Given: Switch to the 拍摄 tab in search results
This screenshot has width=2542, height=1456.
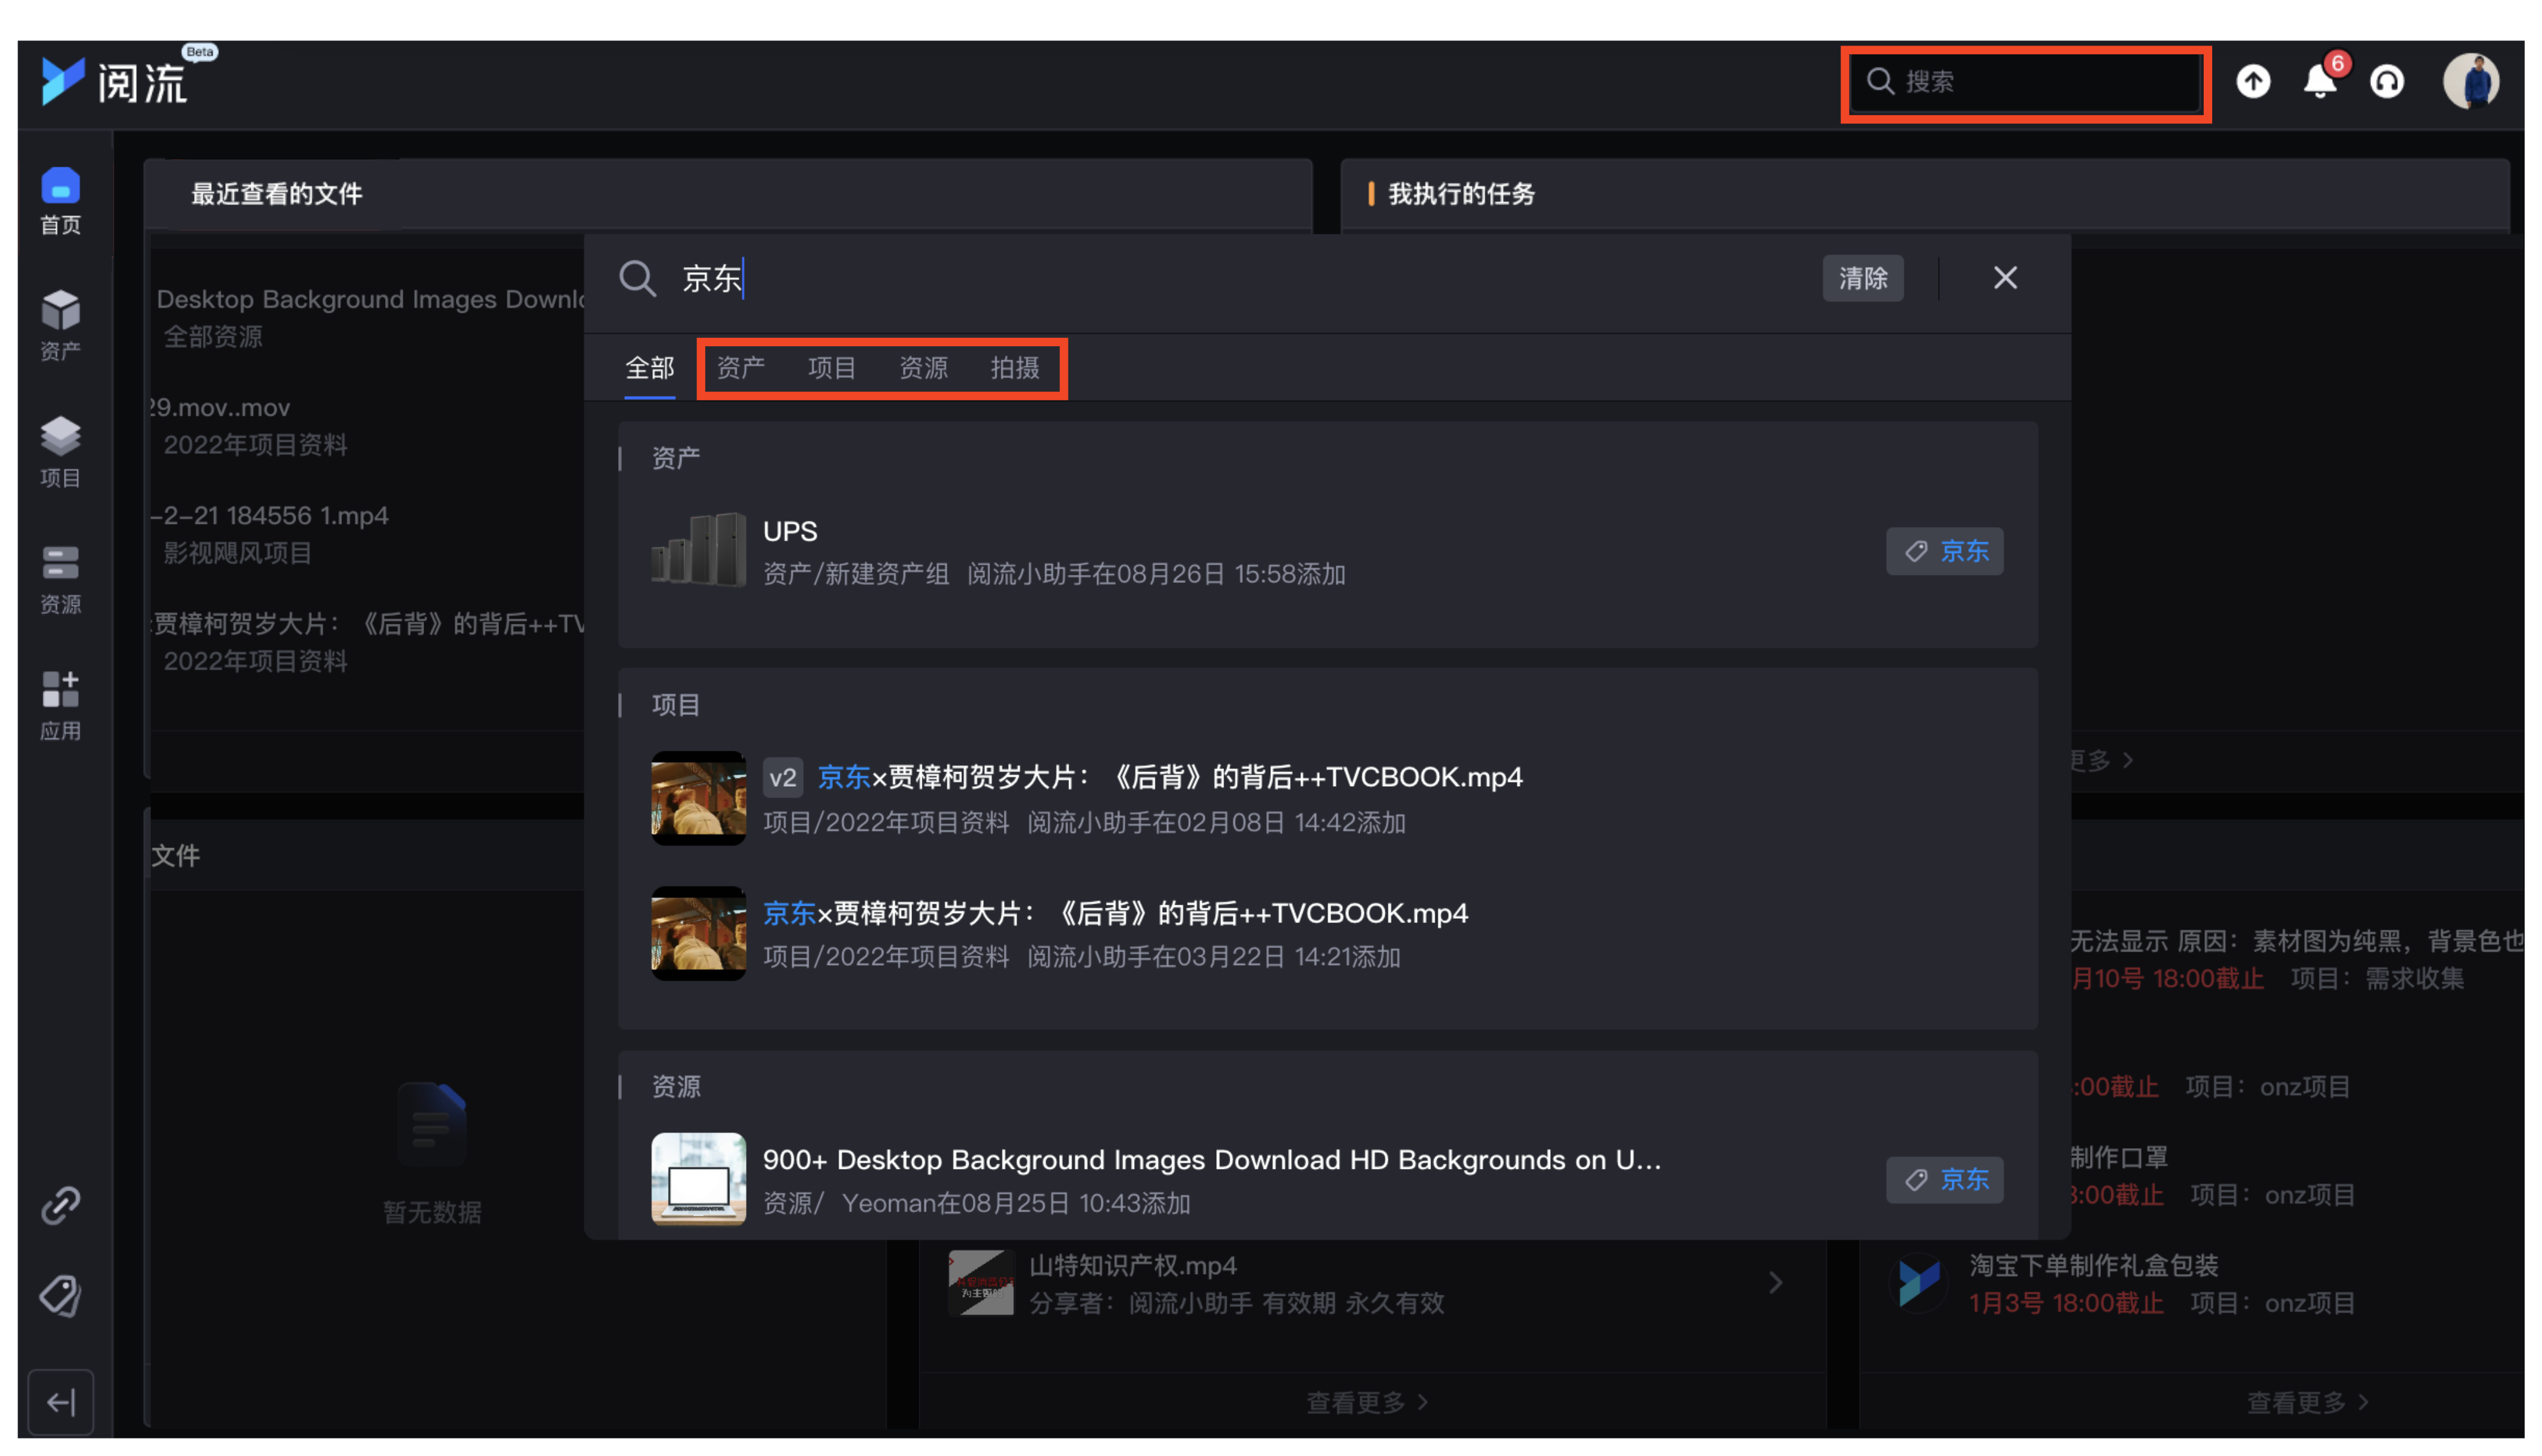Looking at the screenshot, I should click(x=1014, y=368).
